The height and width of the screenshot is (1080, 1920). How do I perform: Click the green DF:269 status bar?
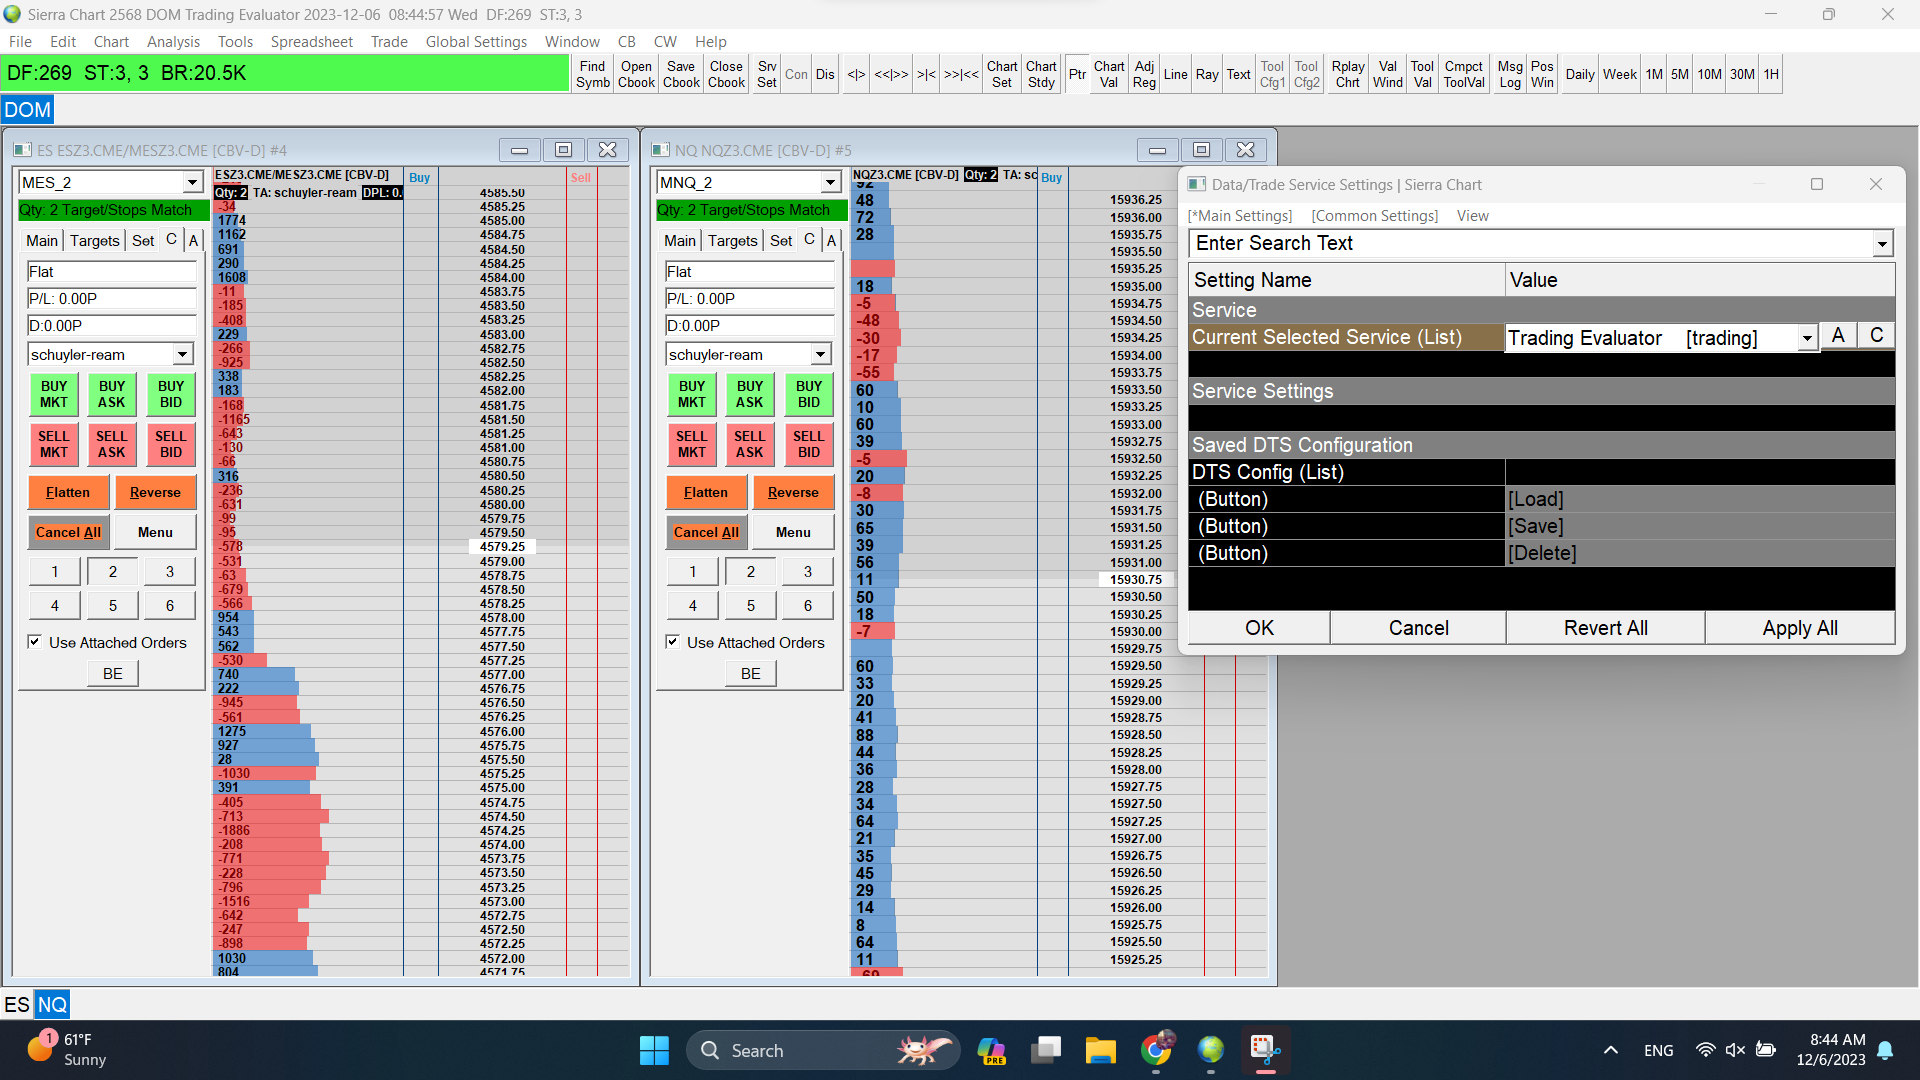pyautogui.click(x=286, y=74)
